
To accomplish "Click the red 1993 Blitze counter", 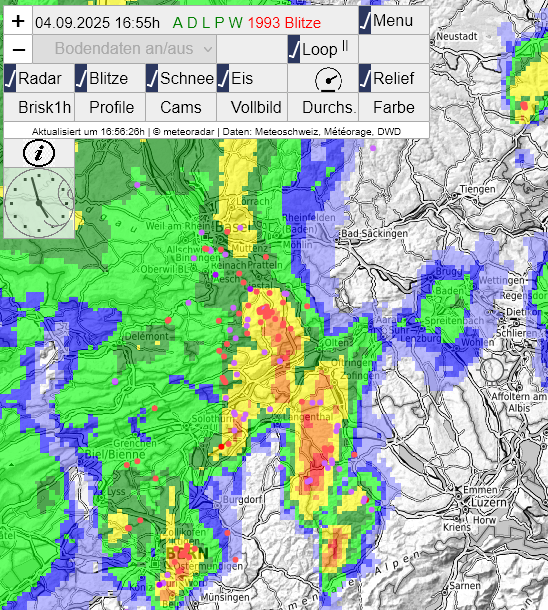I will click(284, 23).
